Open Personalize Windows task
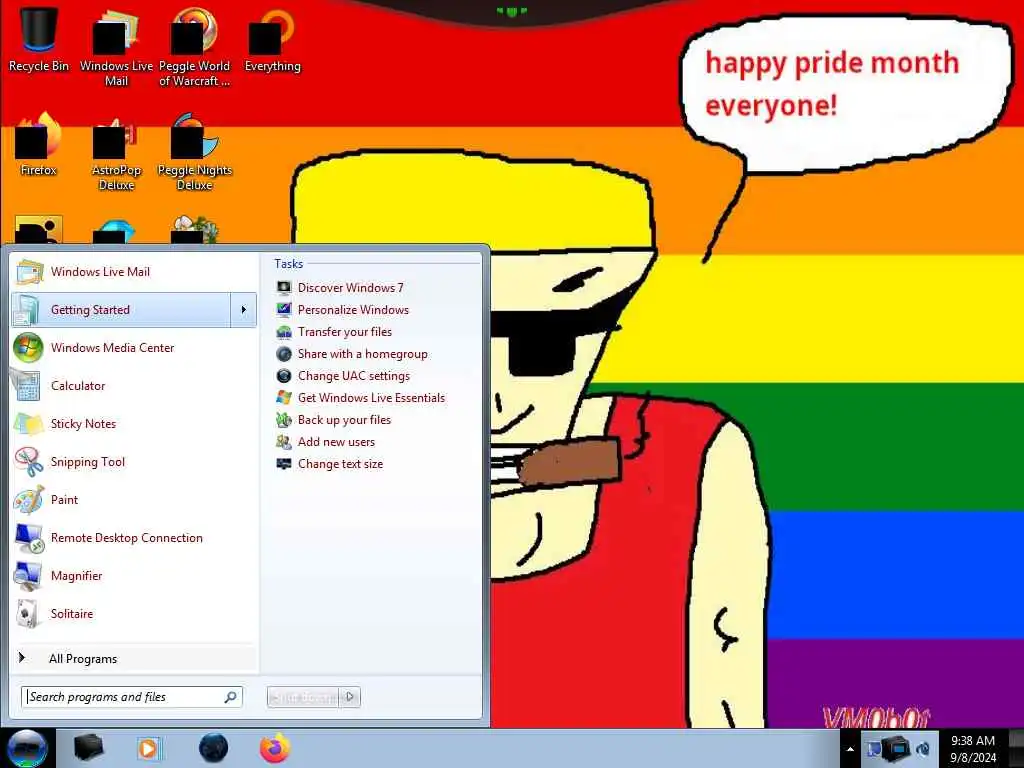 [342, 310]
